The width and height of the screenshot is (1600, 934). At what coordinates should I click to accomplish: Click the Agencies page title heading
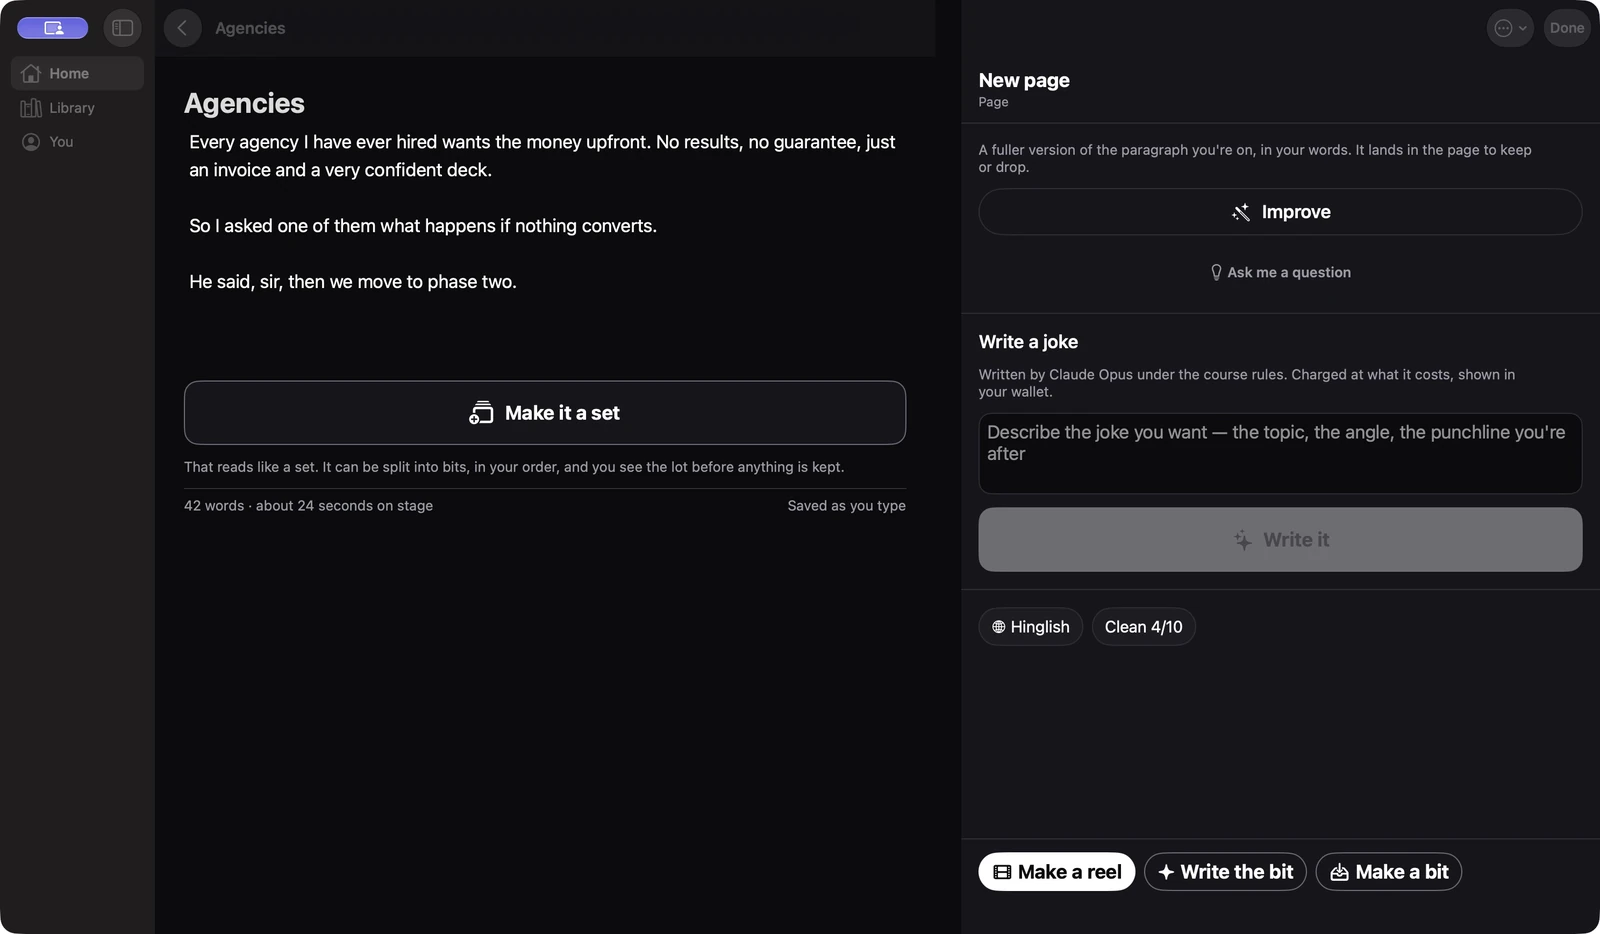tap(244, 103)
